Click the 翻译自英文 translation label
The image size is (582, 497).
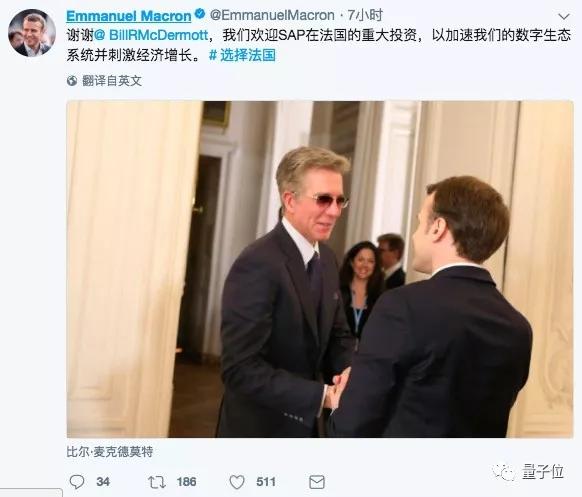112,81
